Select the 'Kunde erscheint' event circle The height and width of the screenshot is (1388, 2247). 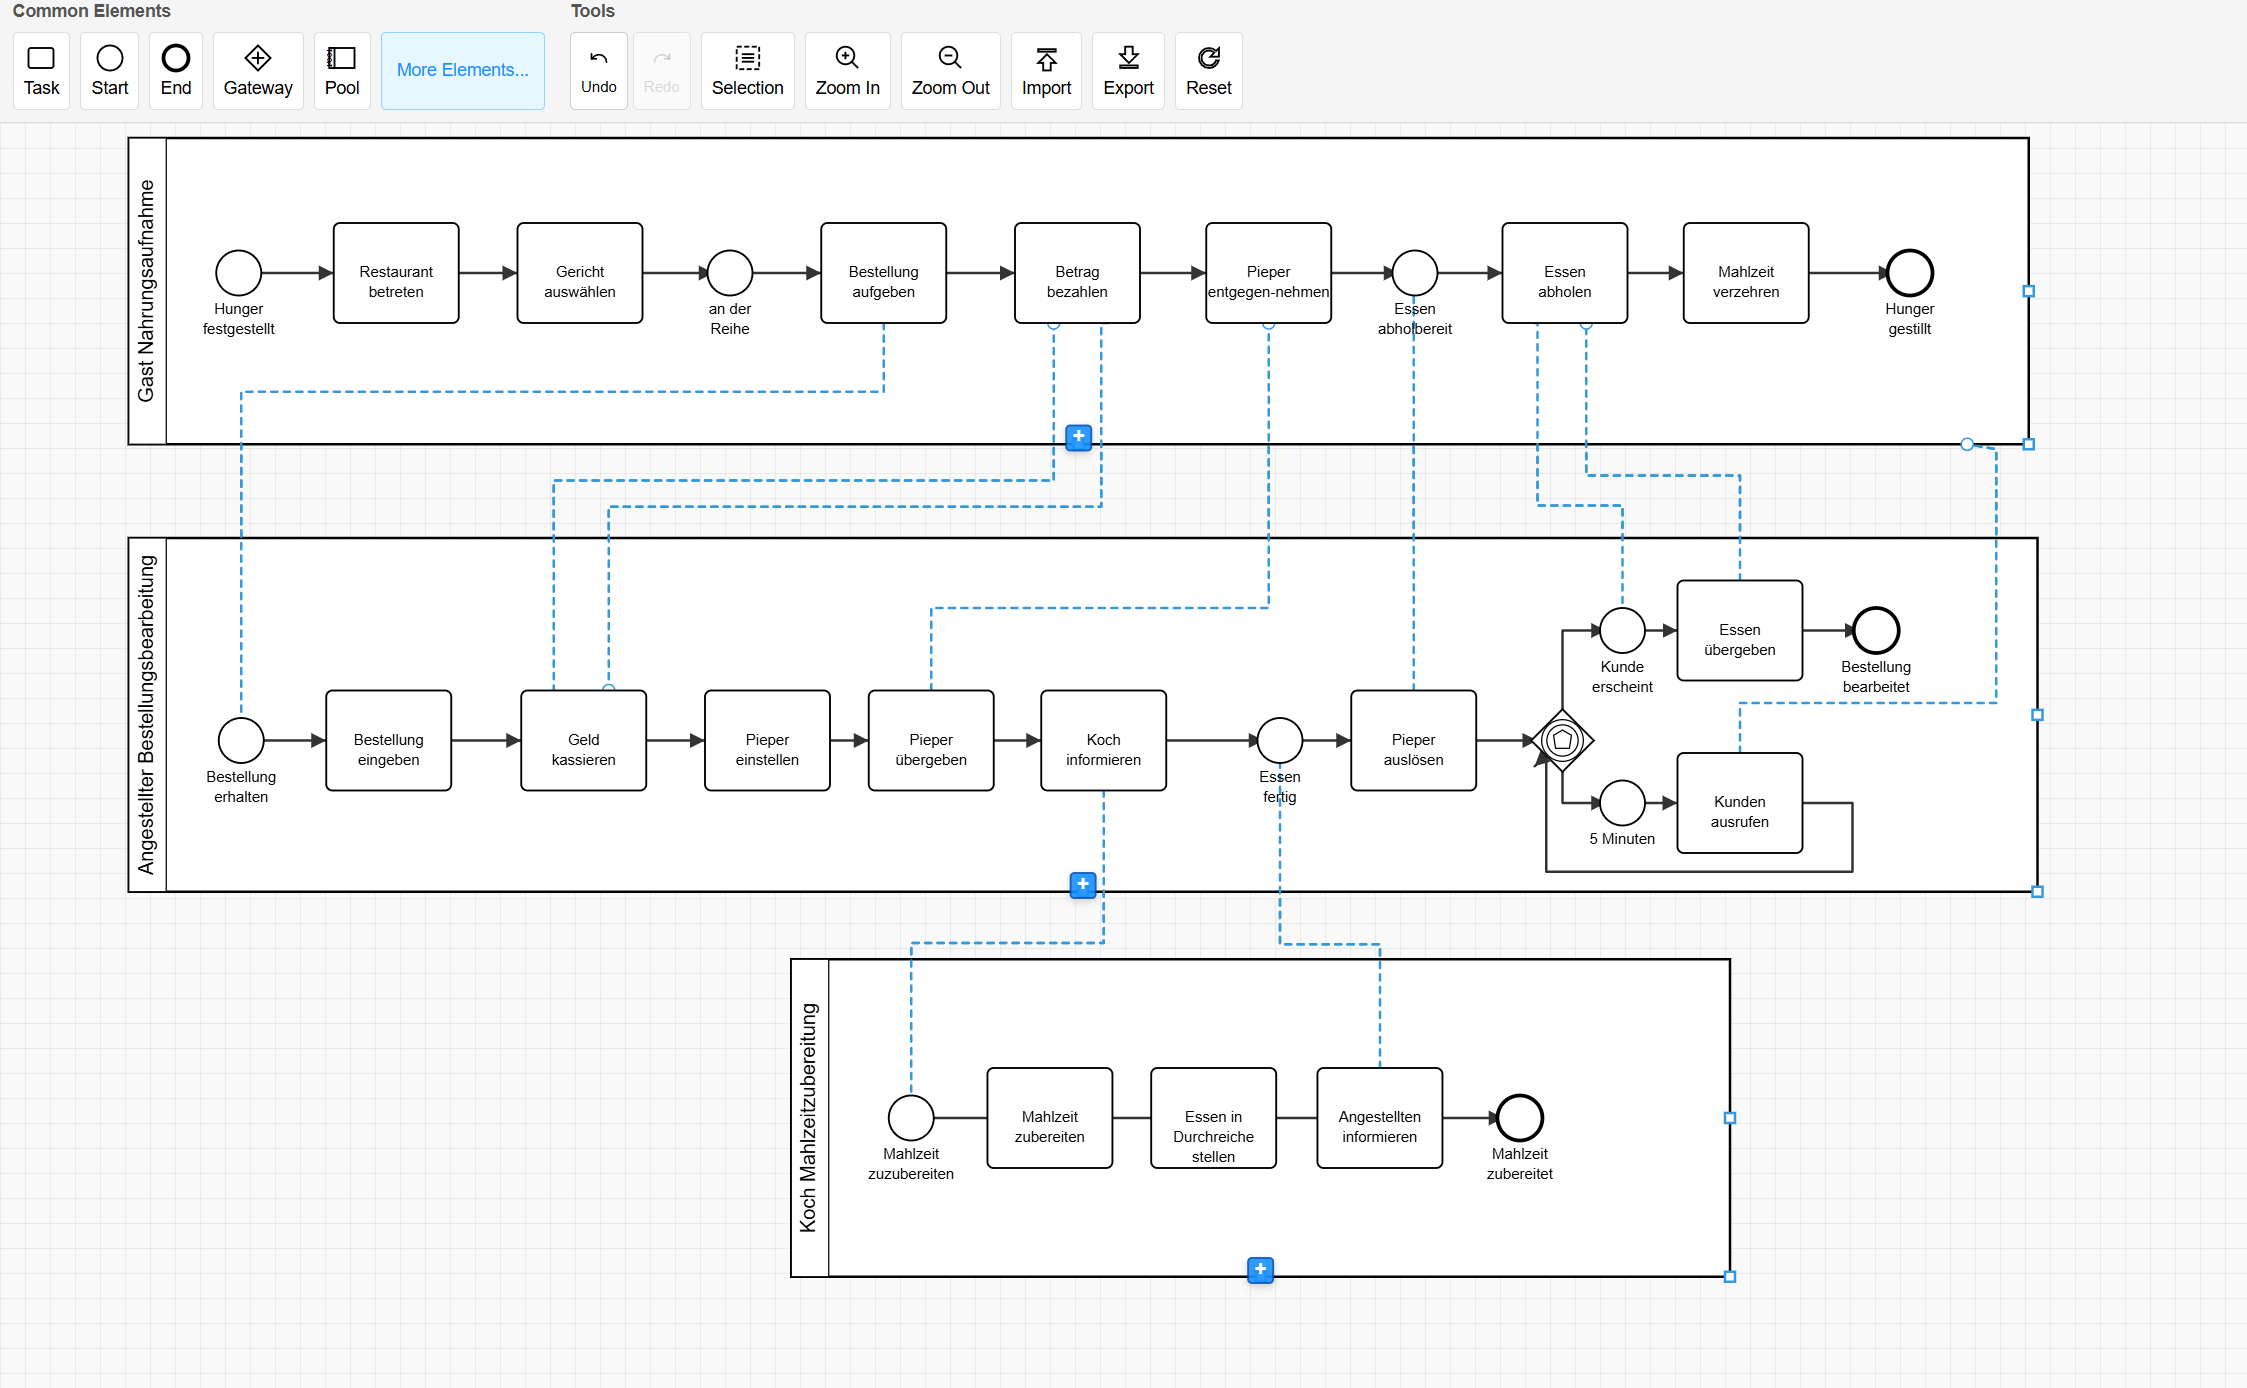click(x=1622, y=631)
